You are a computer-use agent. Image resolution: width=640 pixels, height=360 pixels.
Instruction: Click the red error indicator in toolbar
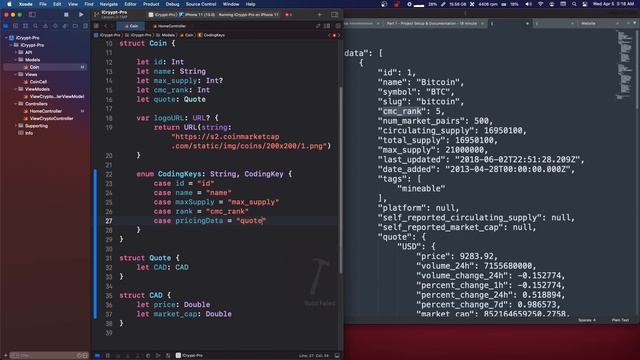coord(288,15)
